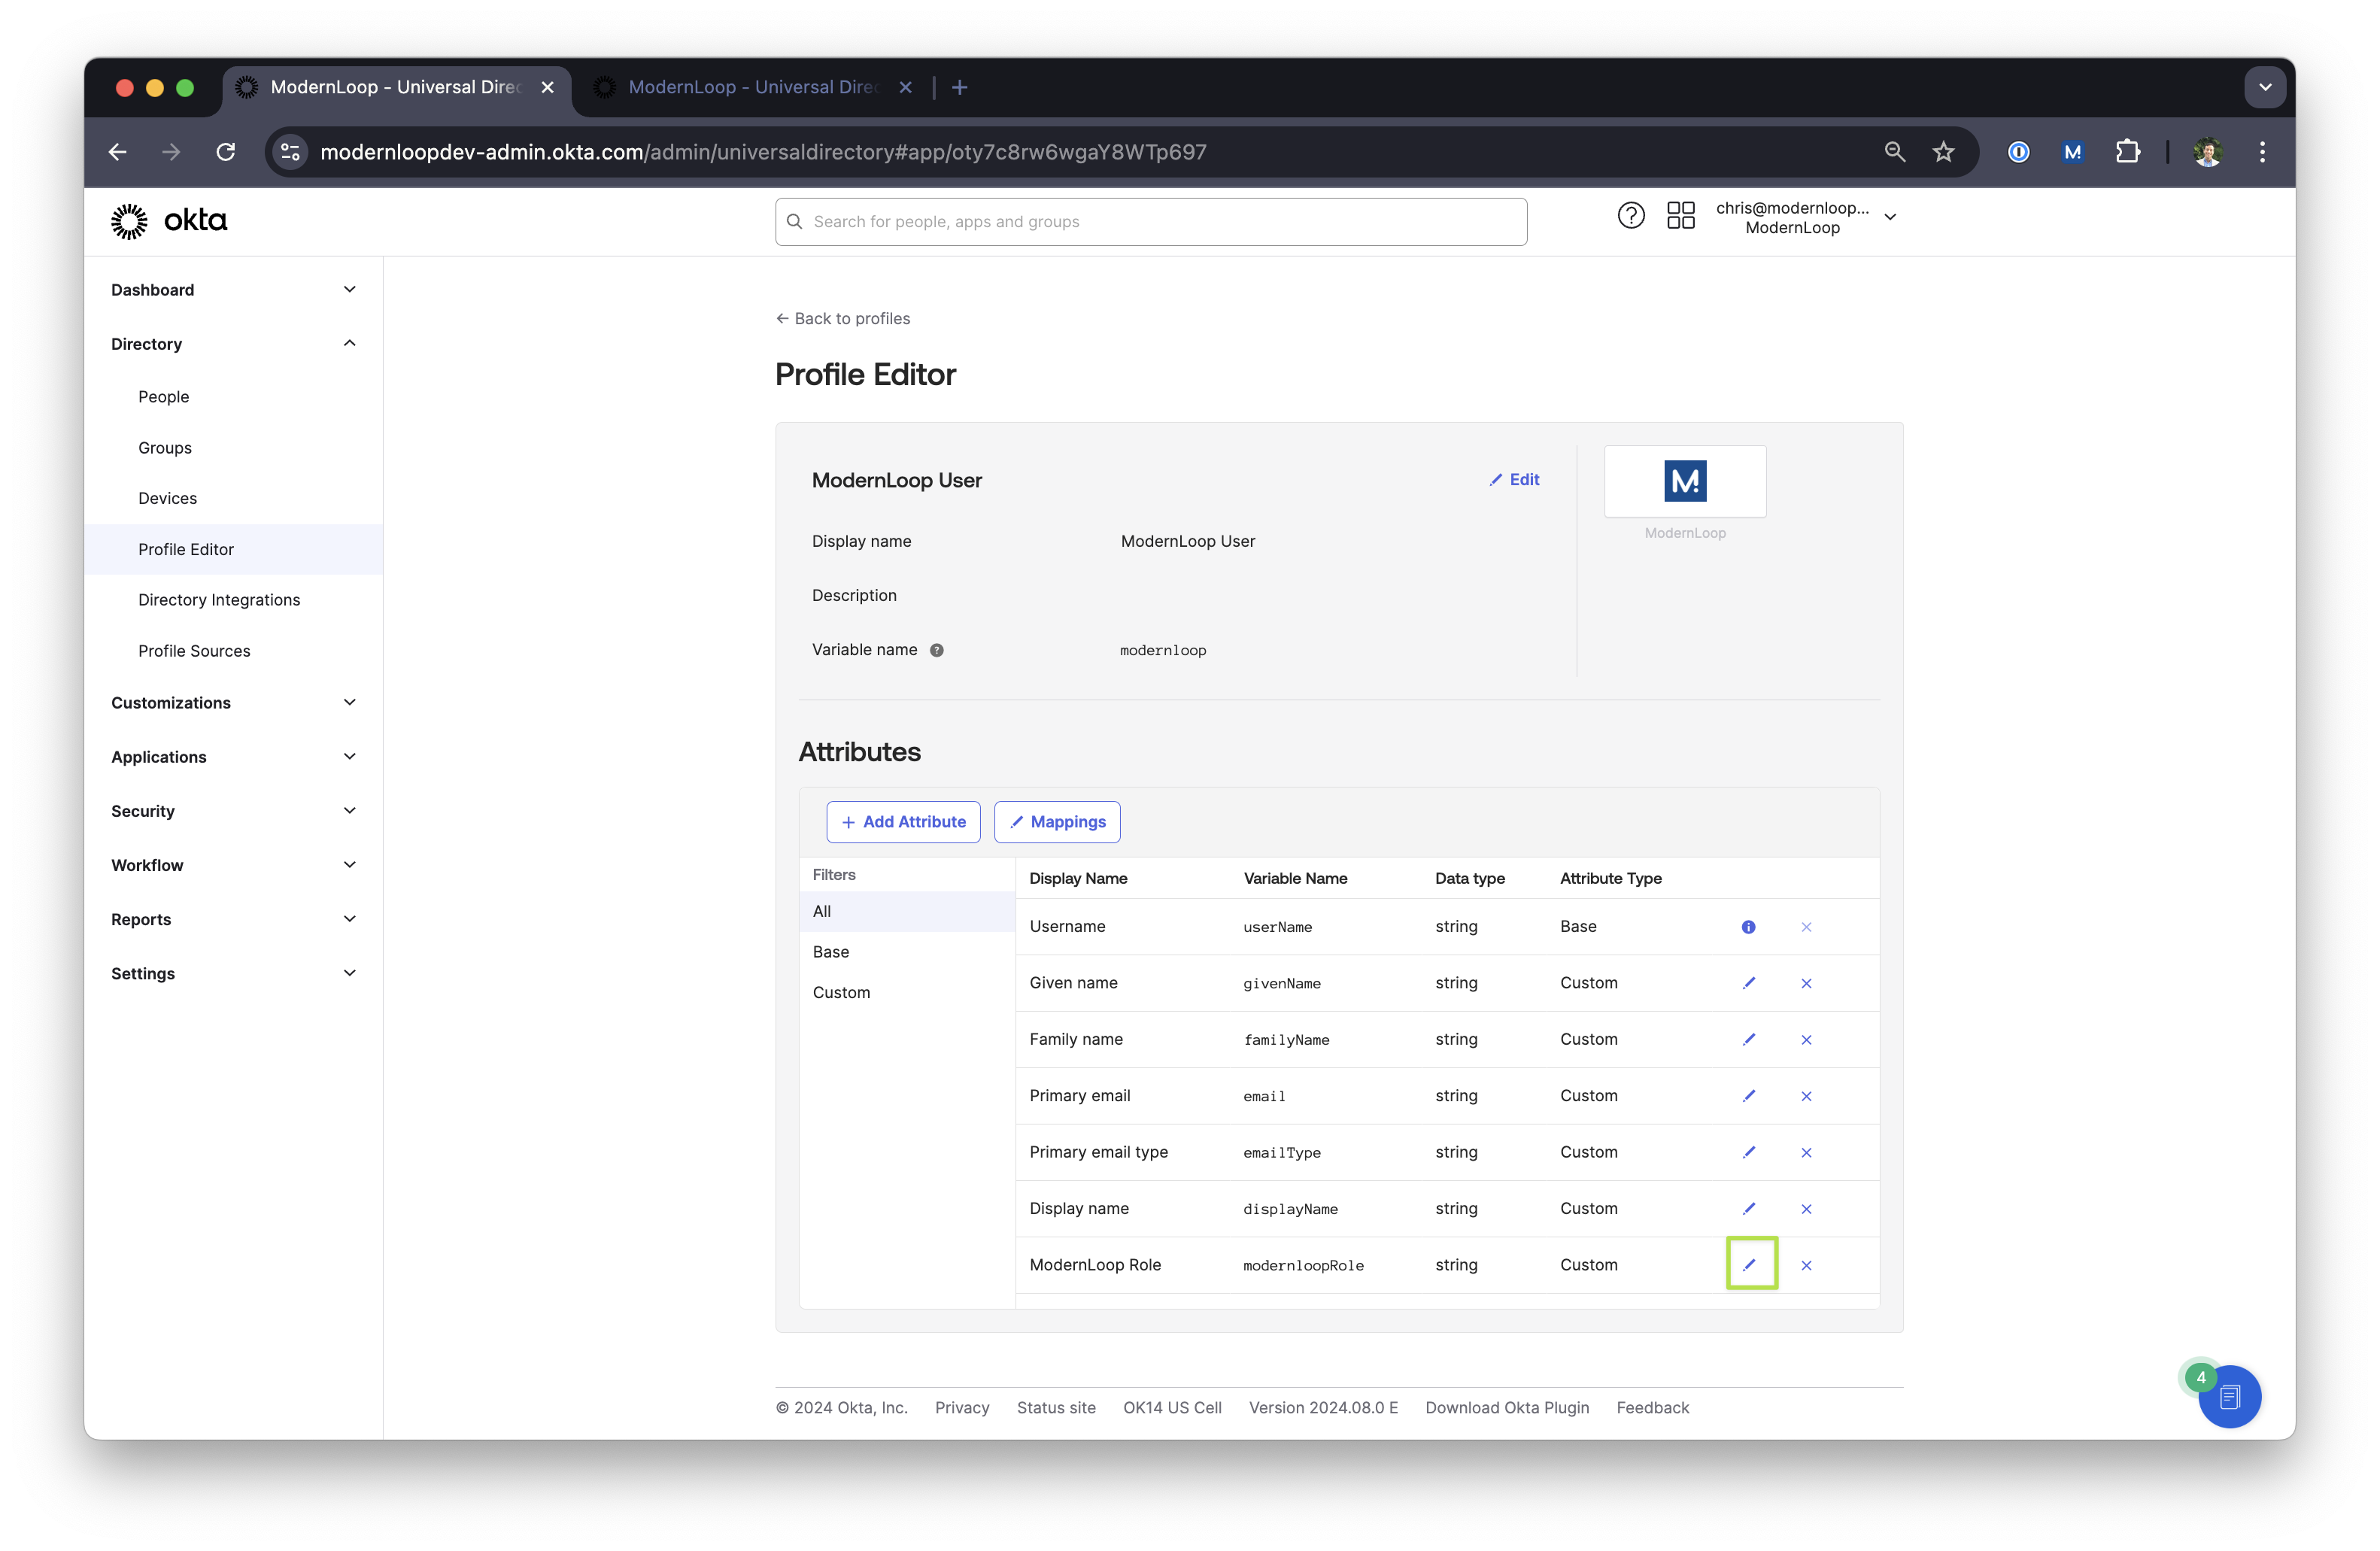Close the first ModernLoop browser tab
The width and height of the screenshot is (2380, 1551).
pyautogui.click(x=547, y=87)
